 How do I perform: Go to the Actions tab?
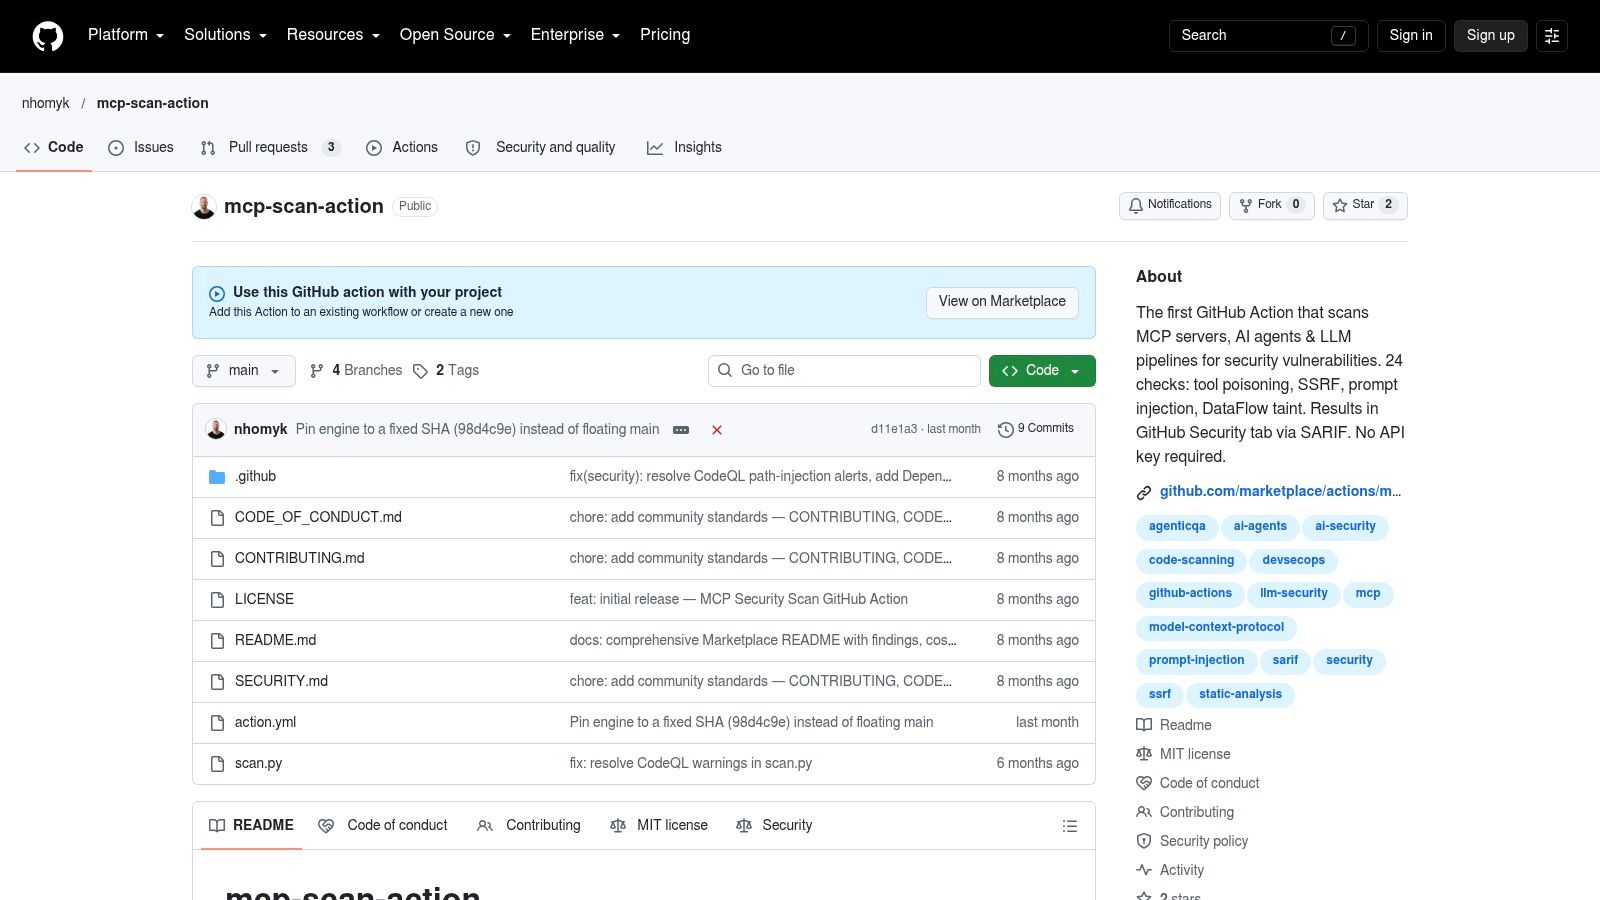point(402,147)
